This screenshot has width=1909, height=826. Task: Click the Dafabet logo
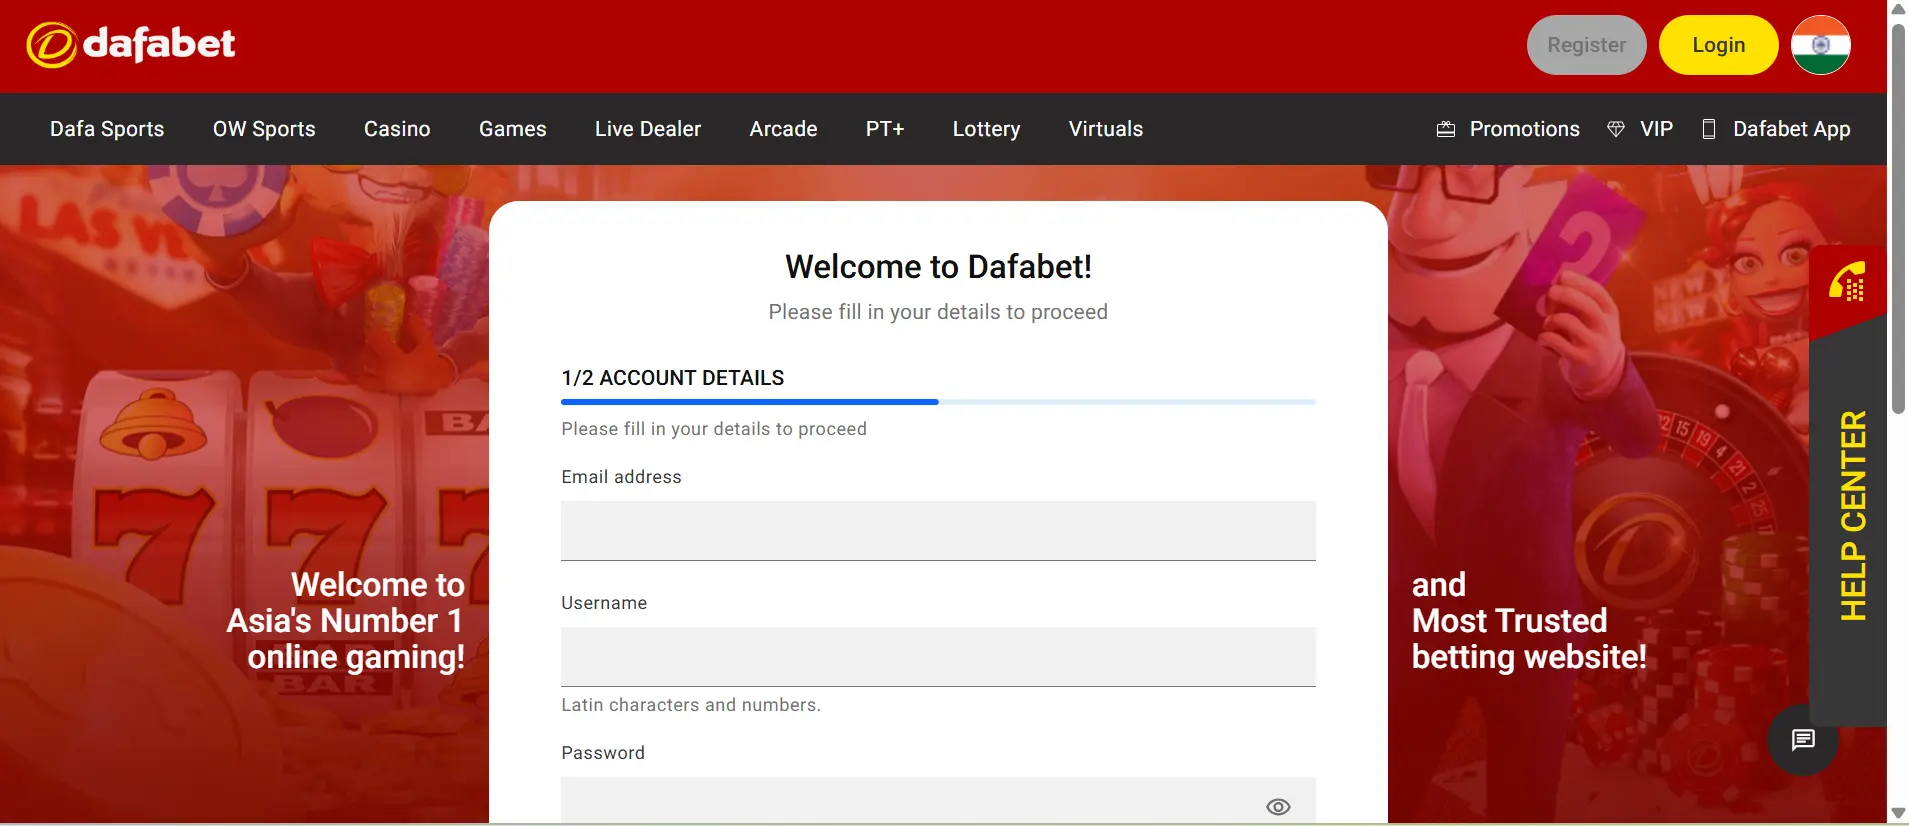(x=131, y=45)
